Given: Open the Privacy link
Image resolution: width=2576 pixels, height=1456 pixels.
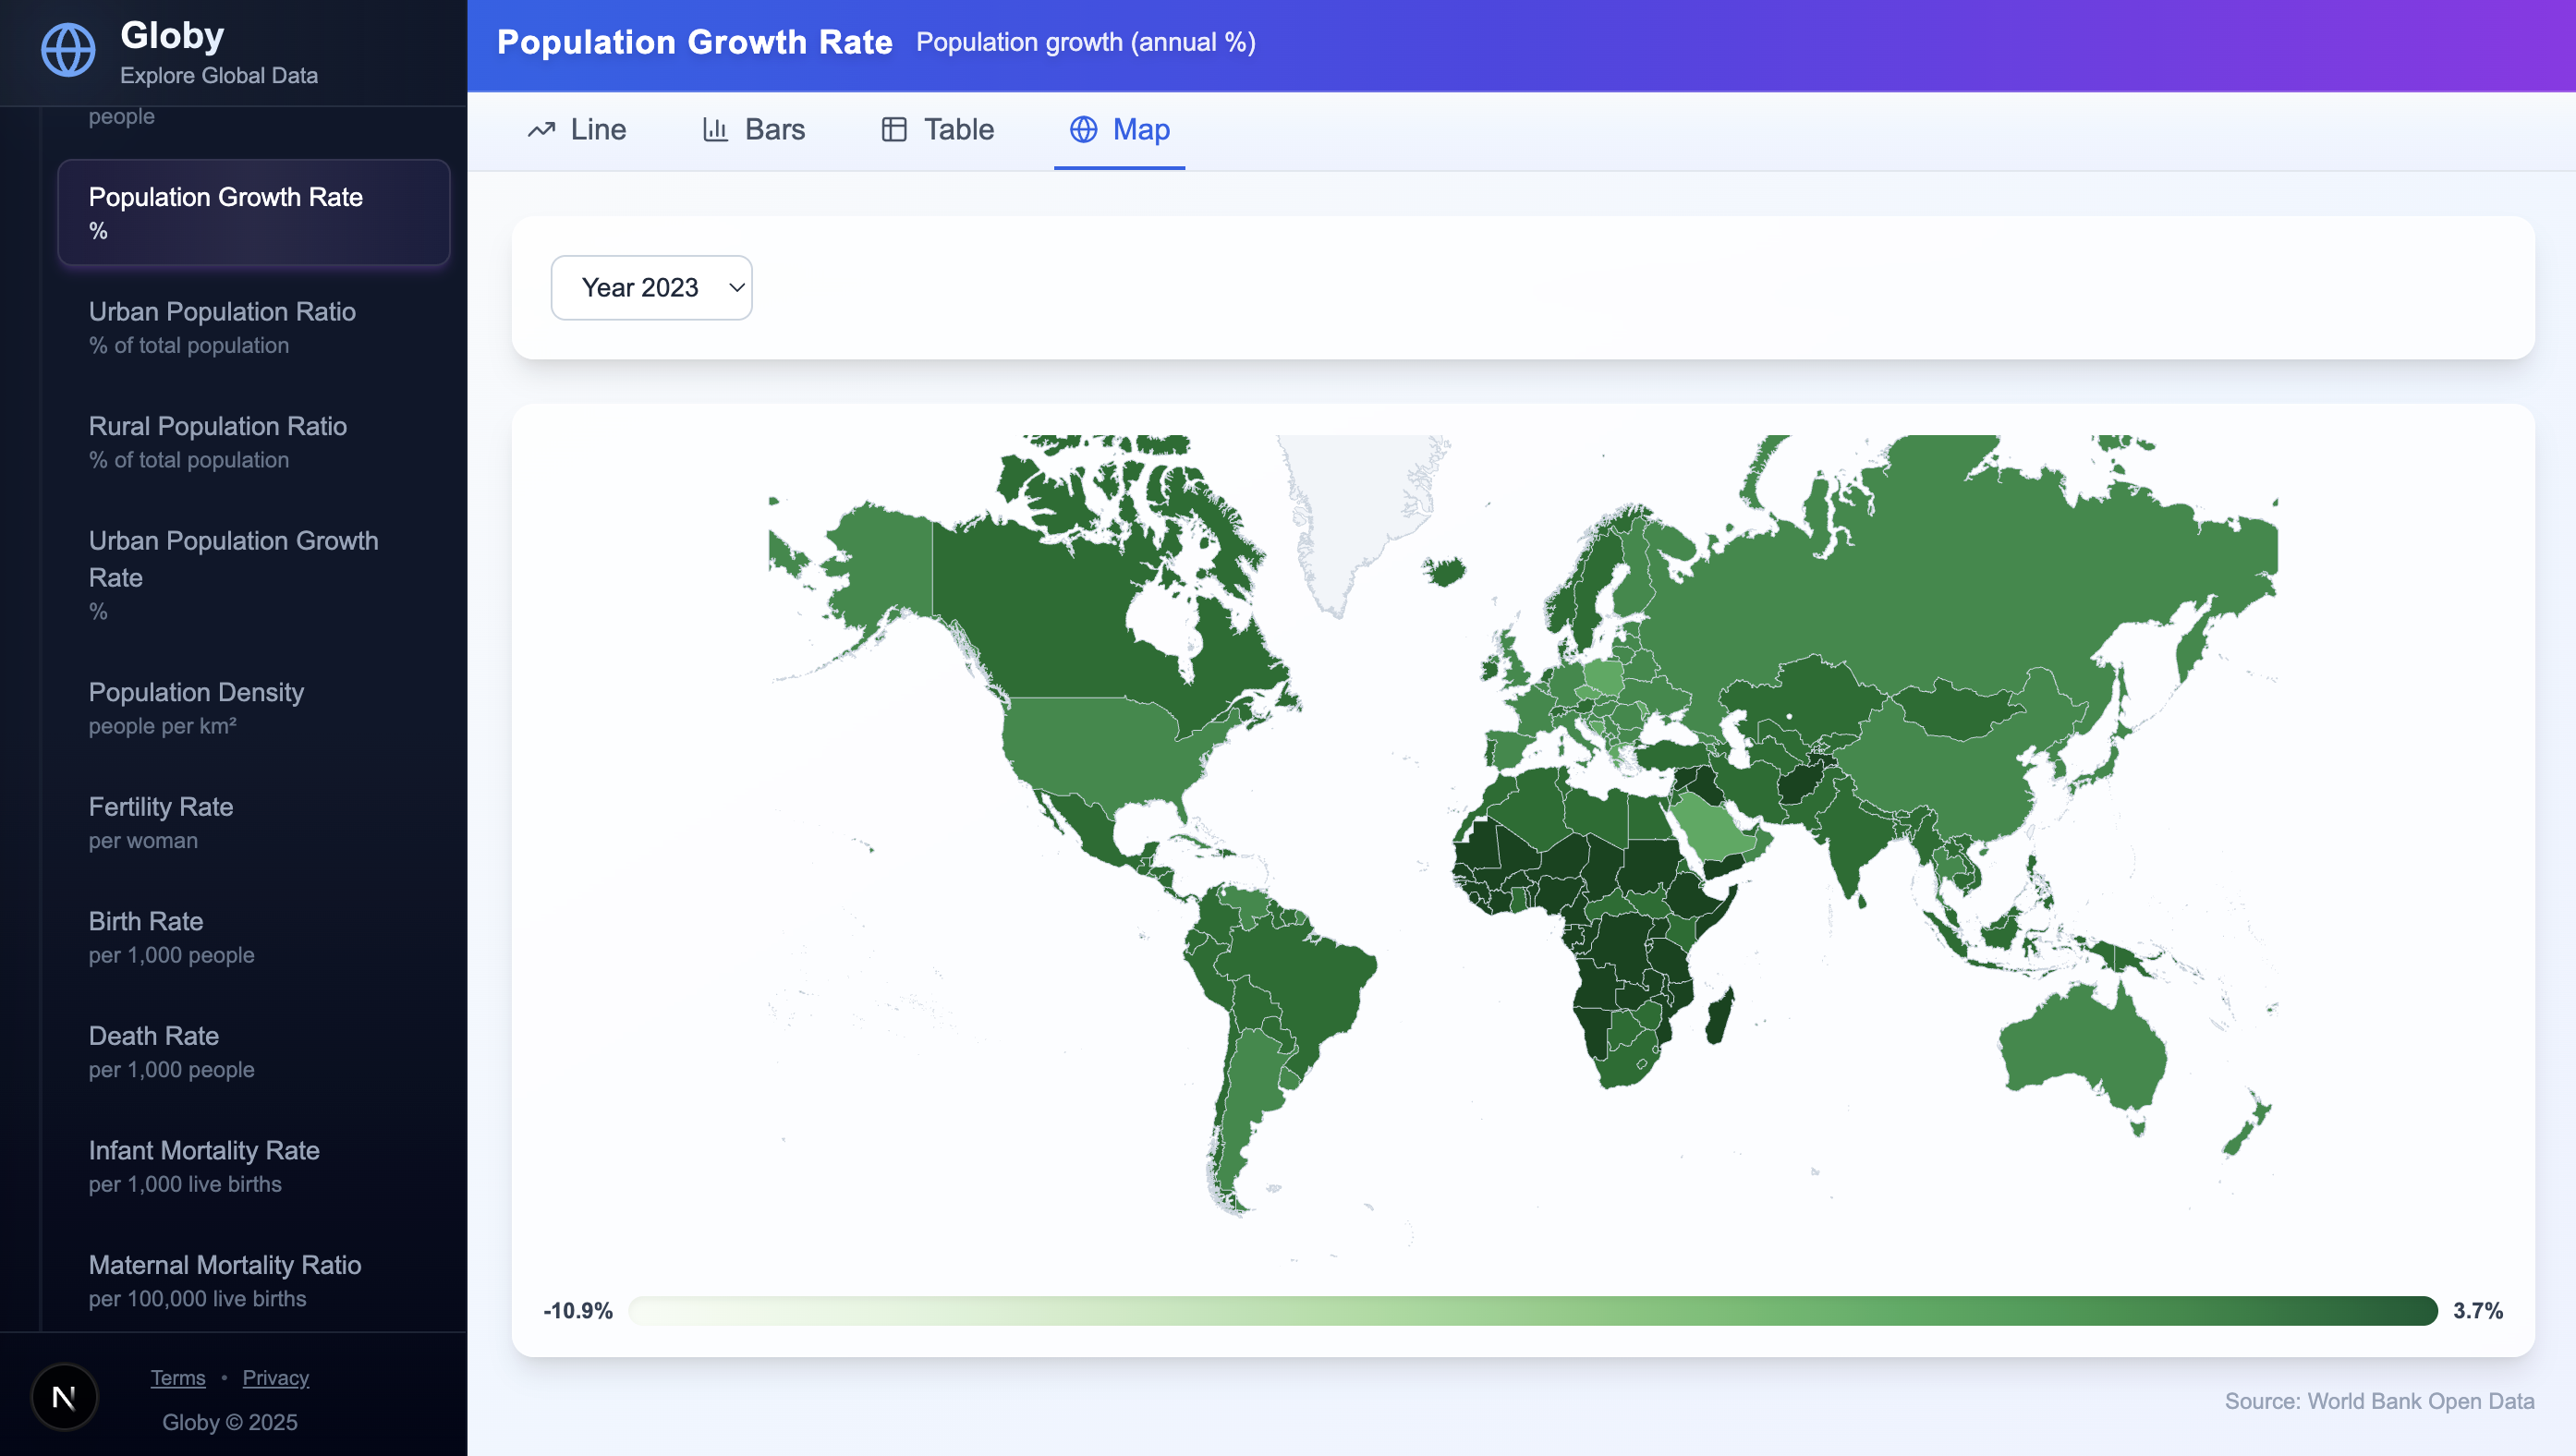Looking at the screenshot, I should [x=275, y=1378].
